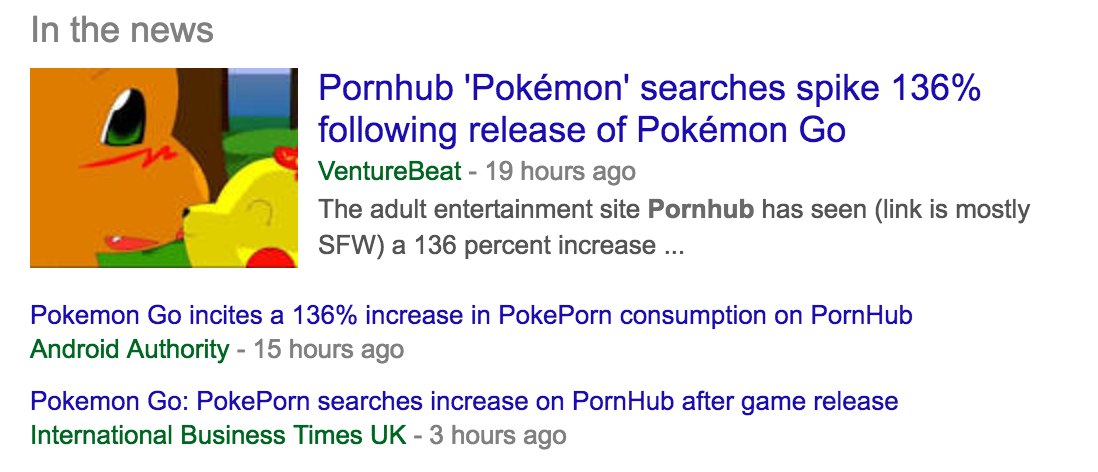The height and width of the screenshot is (472, 1098).
Task: Click International Business Times UK source label
Action: (218, 435)
